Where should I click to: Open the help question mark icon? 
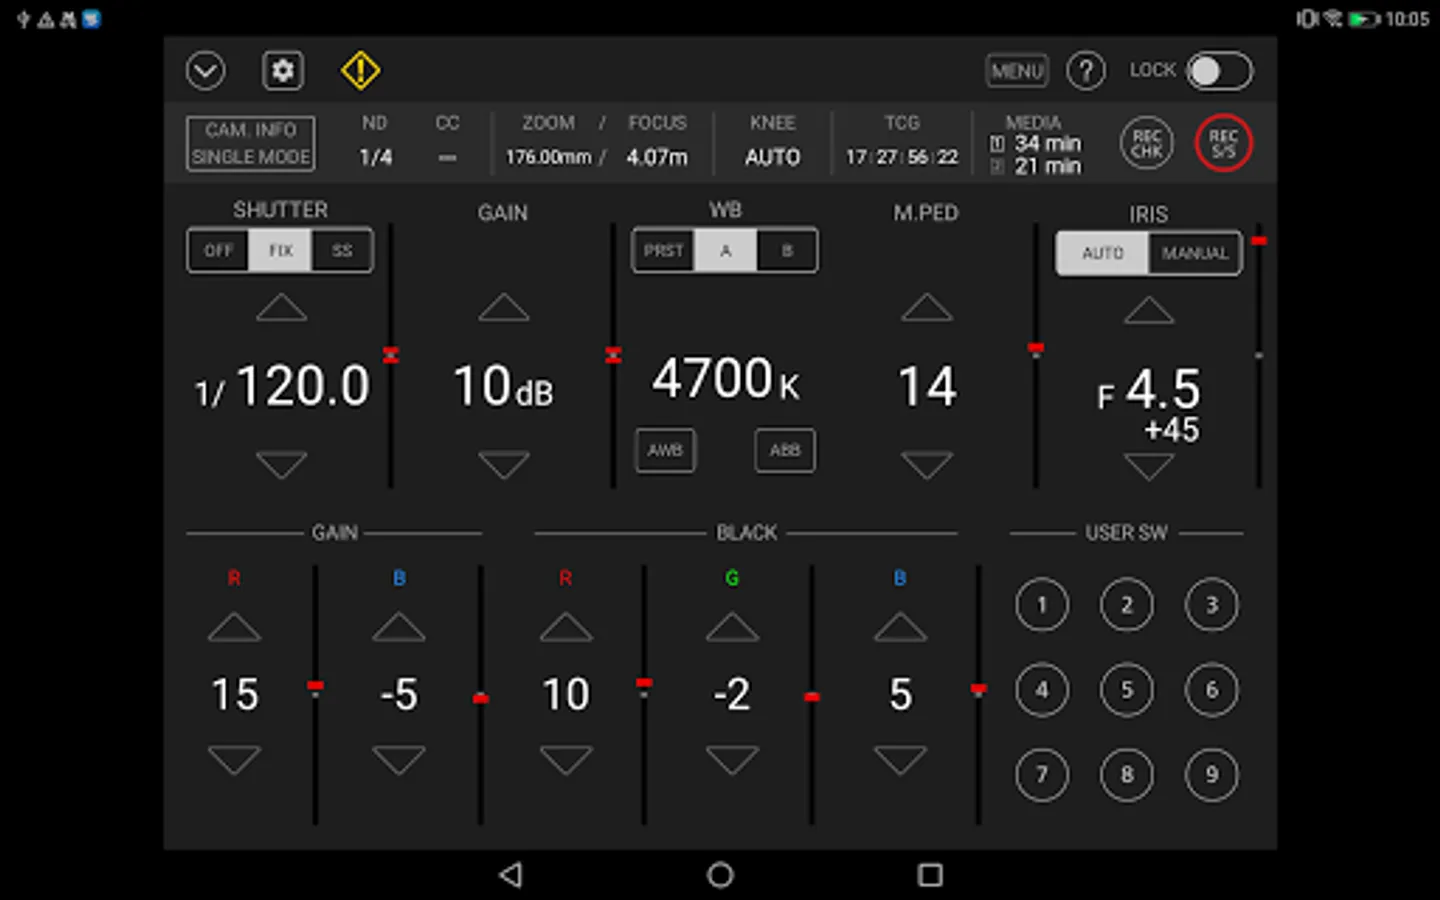coord(1086,71)
